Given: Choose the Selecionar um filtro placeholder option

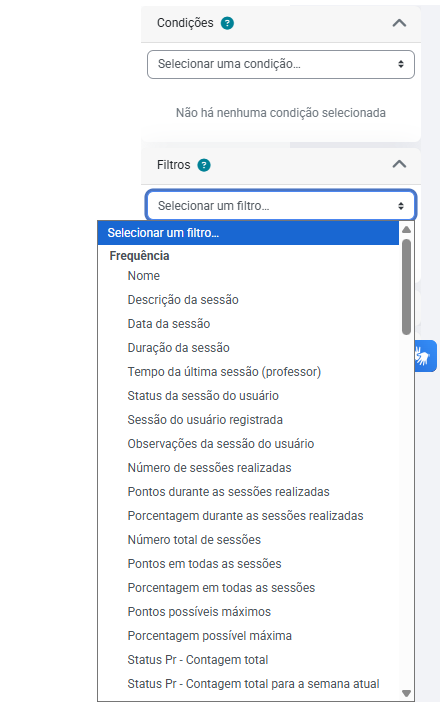Looking at the screenshot, I should pyautogui.click(x=248, y=233).
